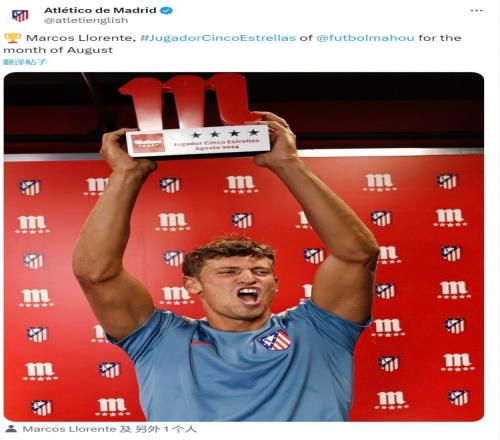Open the tweet photo of player
The image size is (500, 440).
click(x=244, y=247)
